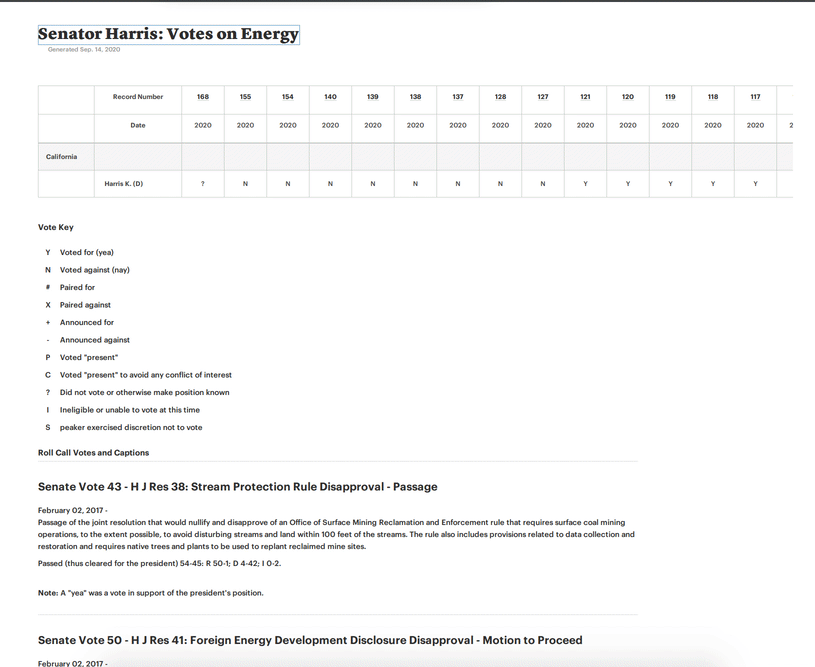
Task: Select the 'Senator Harris: Votes on Energy' title
Action: [x=168, y=34]
